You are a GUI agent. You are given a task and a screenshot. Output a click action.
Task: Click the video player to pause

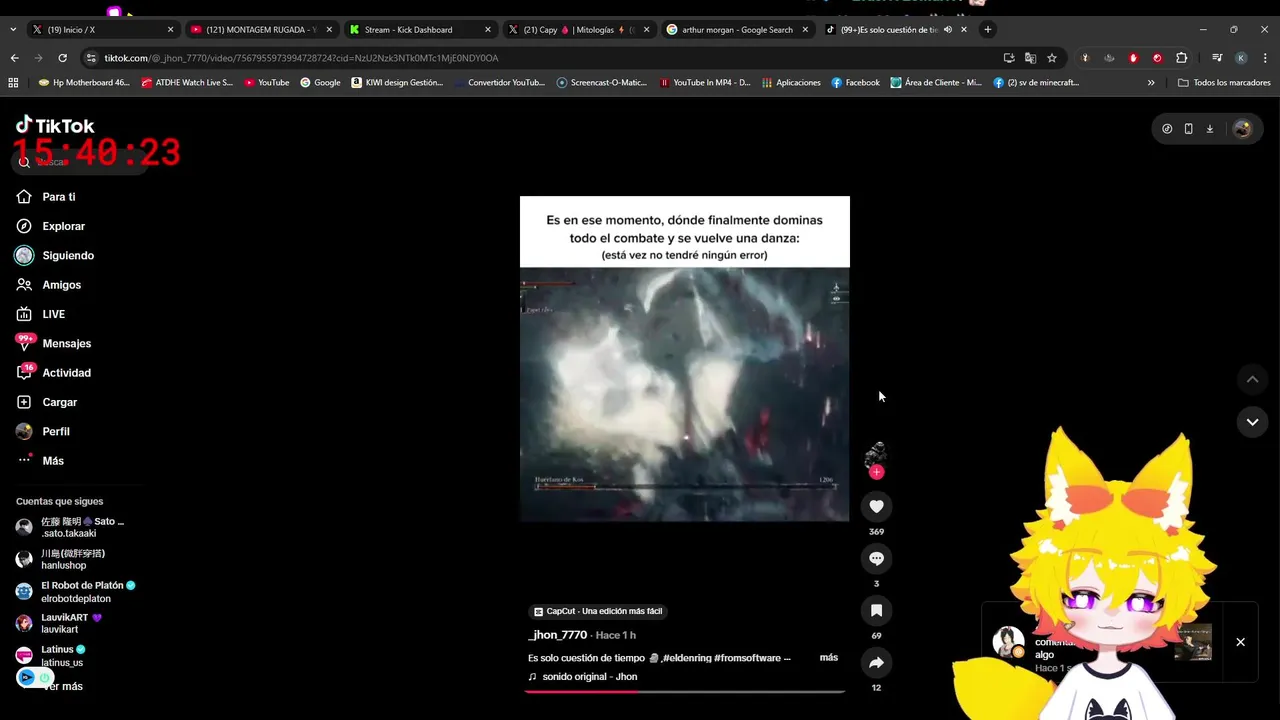coord(684,358)
